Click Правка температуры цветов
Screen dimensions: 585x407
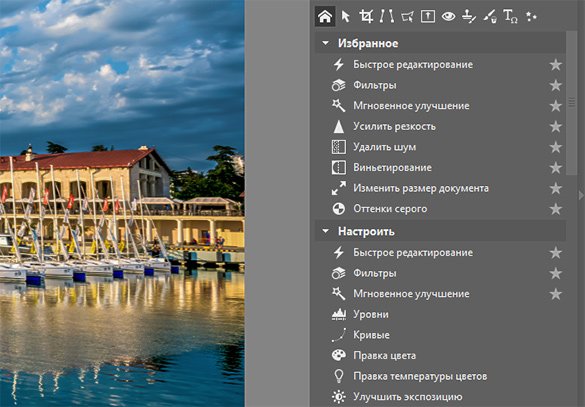(x=420, y=376)
